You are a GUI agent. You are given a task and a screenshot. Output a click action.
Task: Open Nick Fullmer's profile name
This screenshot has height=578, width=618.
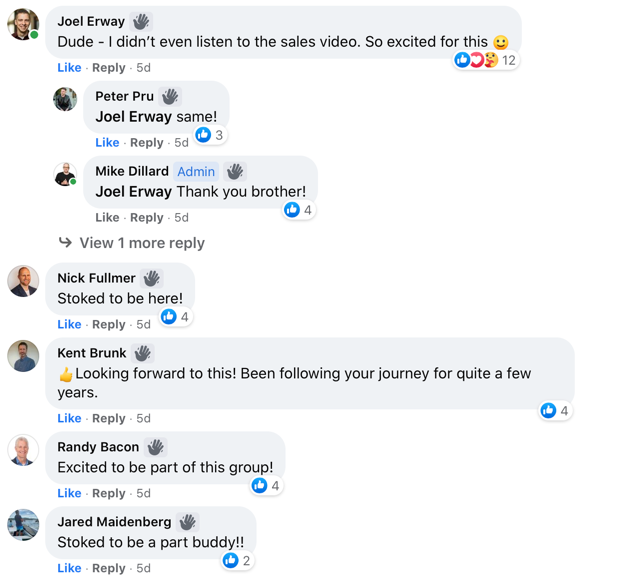coord(96,278)
